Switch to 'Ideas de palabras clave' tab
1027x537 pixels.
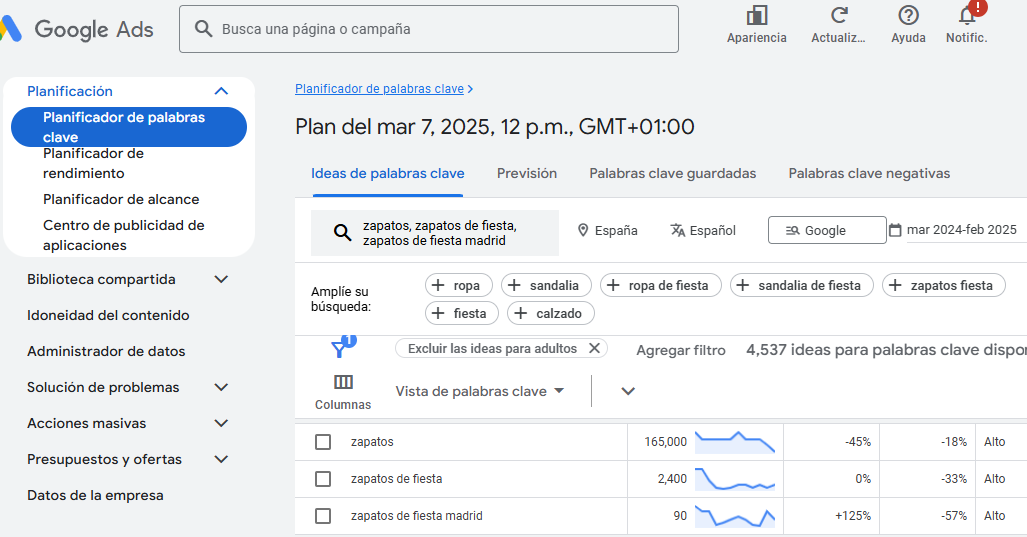tap(388, 174)
